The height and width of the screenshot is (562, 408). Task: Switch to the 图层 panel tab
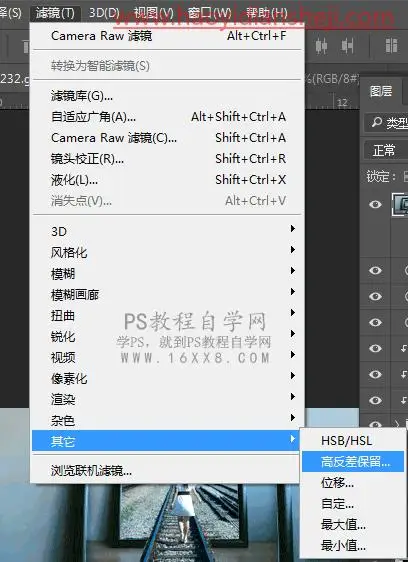(381, 91)
